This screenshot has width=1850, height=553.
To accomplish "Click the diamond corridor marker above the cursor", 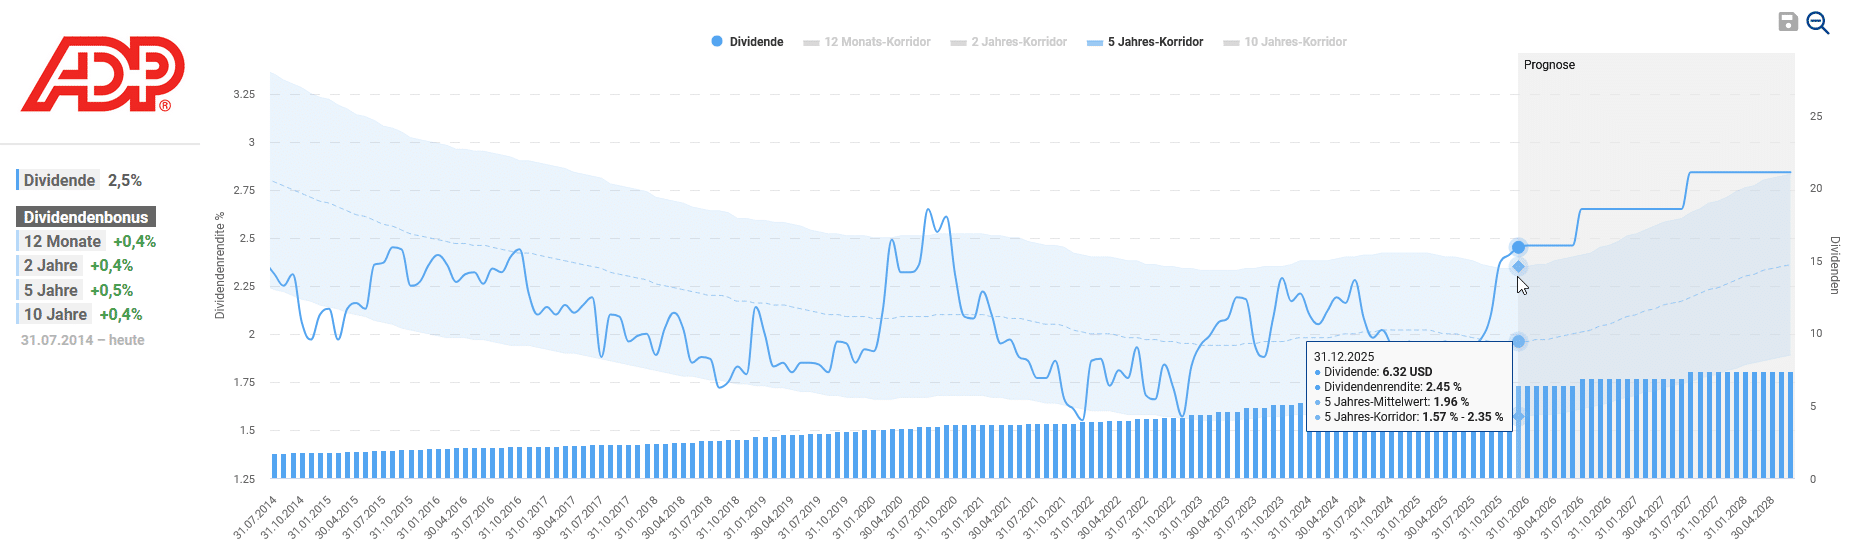I will coord(1518,266).
